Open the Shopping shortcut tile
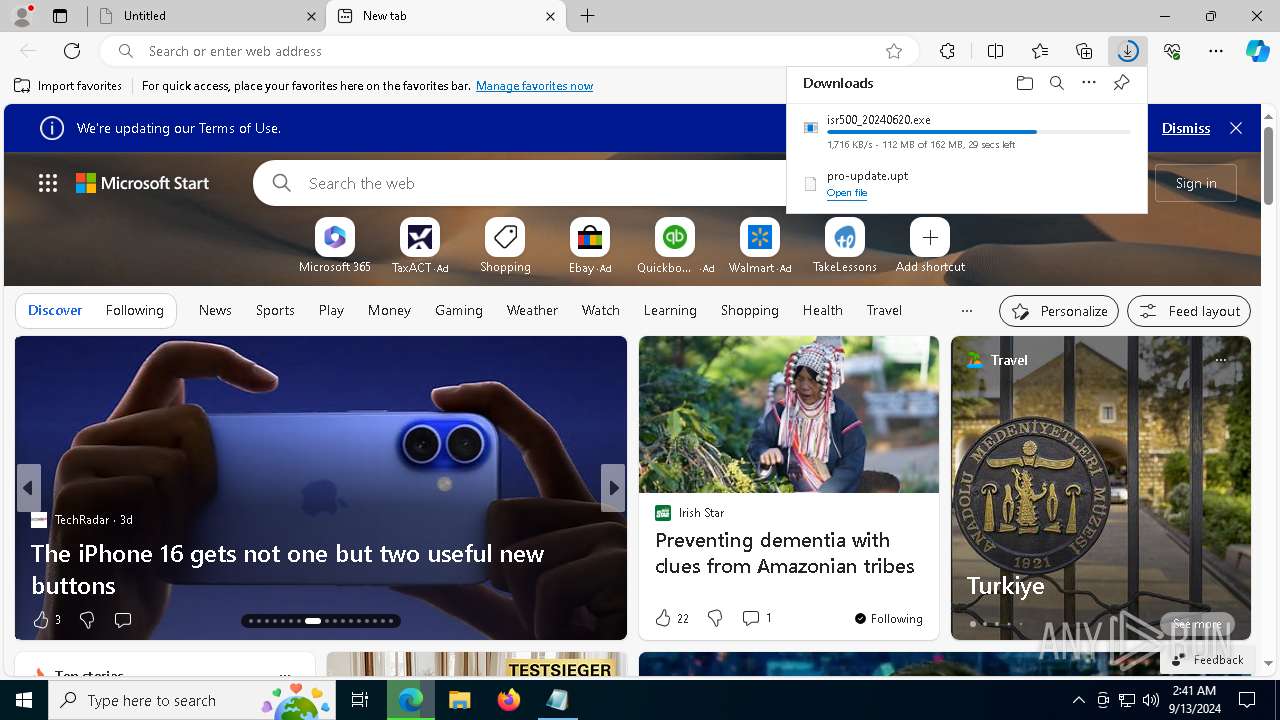The width and height of the screenshot is (1280, 720). coord(505,245)
